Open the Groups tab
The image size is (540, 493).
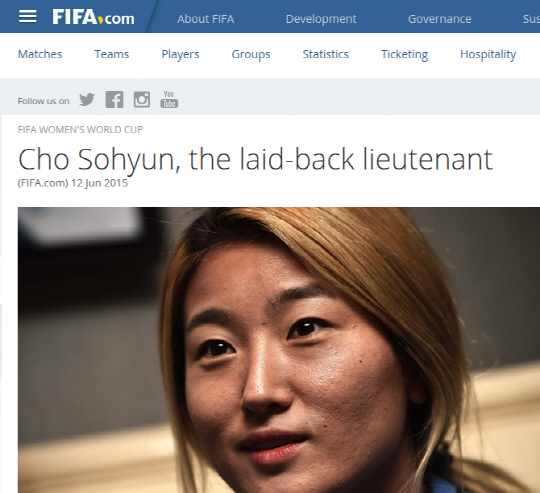point(251,54)
